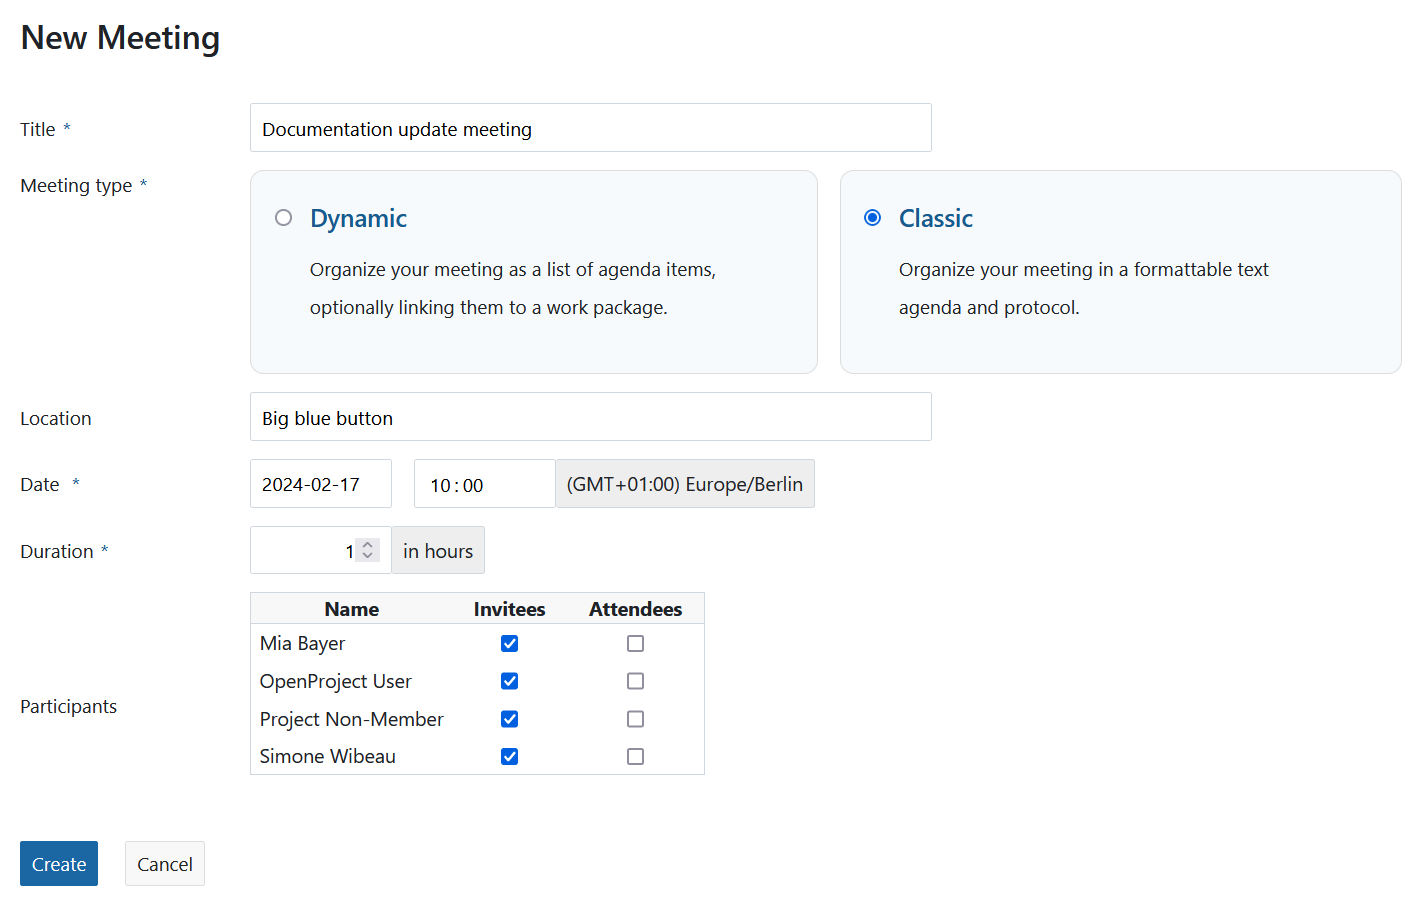Viewport: 1416px width, 903px height.
Task: Select the Dynamic meeting type radio button
Action: point(284,218)
